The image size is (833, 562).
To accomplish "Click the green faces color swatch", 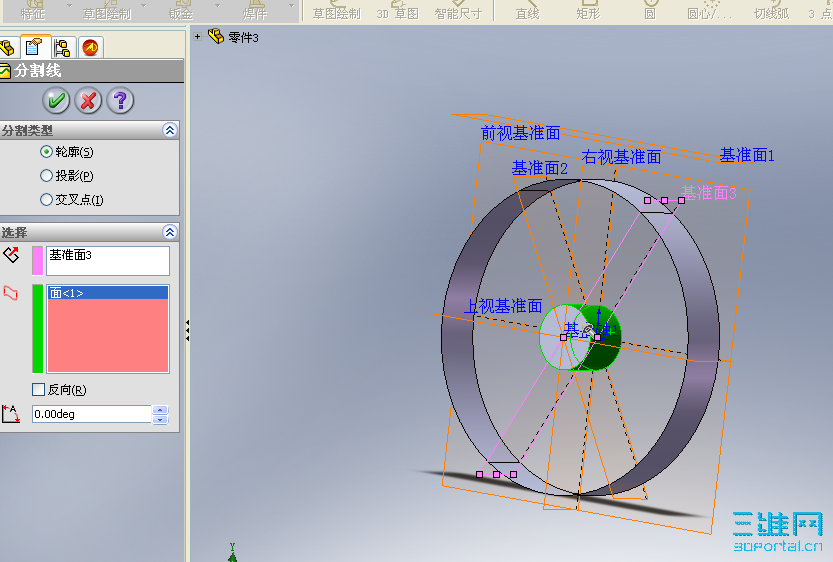I will [37, 329].
